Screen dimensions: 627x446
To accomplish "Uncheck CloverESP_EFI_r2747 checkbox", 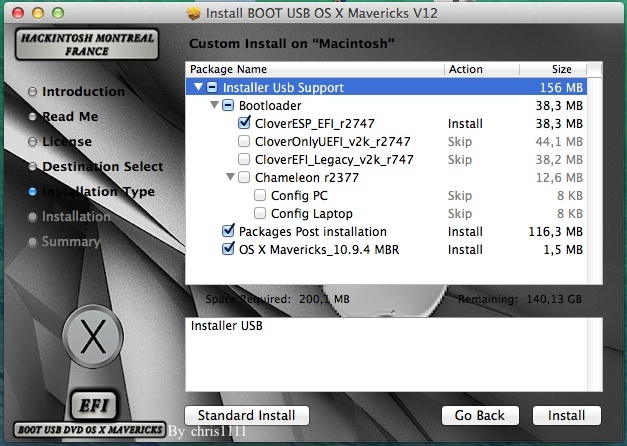I will pyautogui.click(x=244, y=122).
